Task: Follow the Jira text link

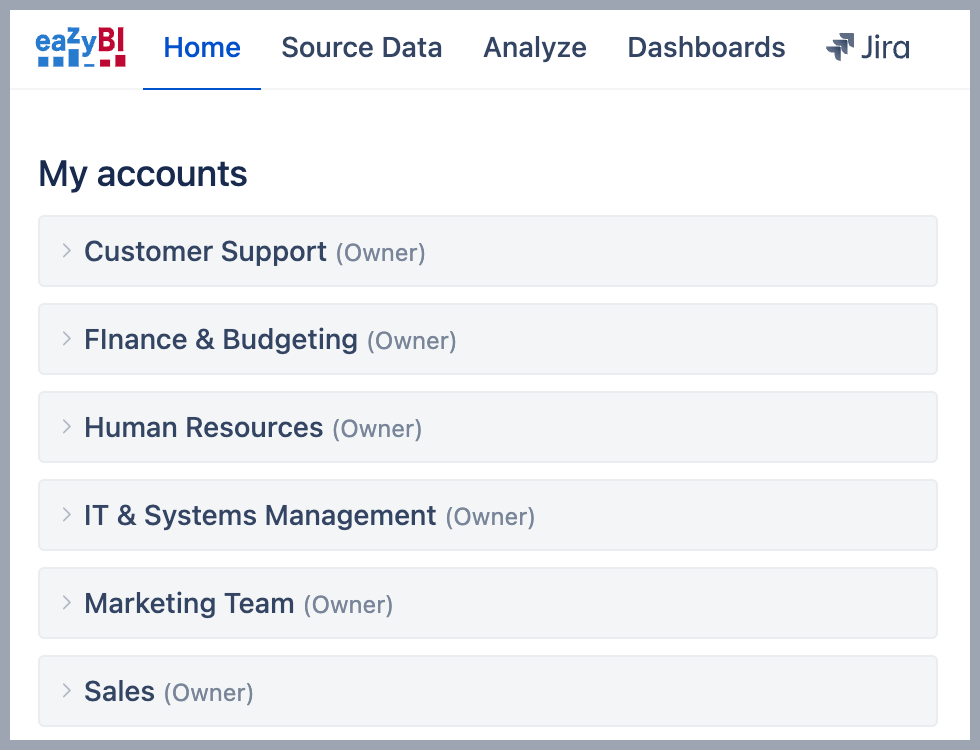Action: (885, 47)
